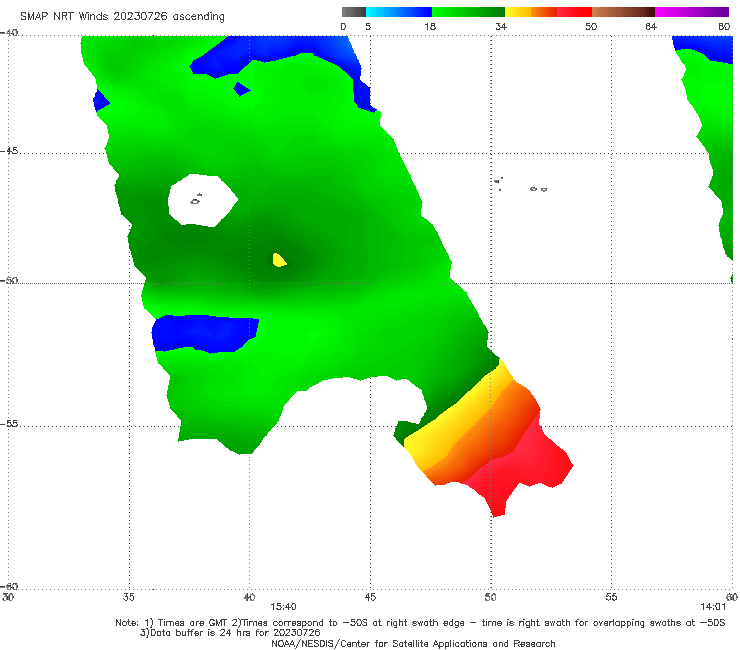The height and width of the screenshot is (650, 740).
Task: Click the small yellow wind spot near 41E
Action: click(279, 260)
